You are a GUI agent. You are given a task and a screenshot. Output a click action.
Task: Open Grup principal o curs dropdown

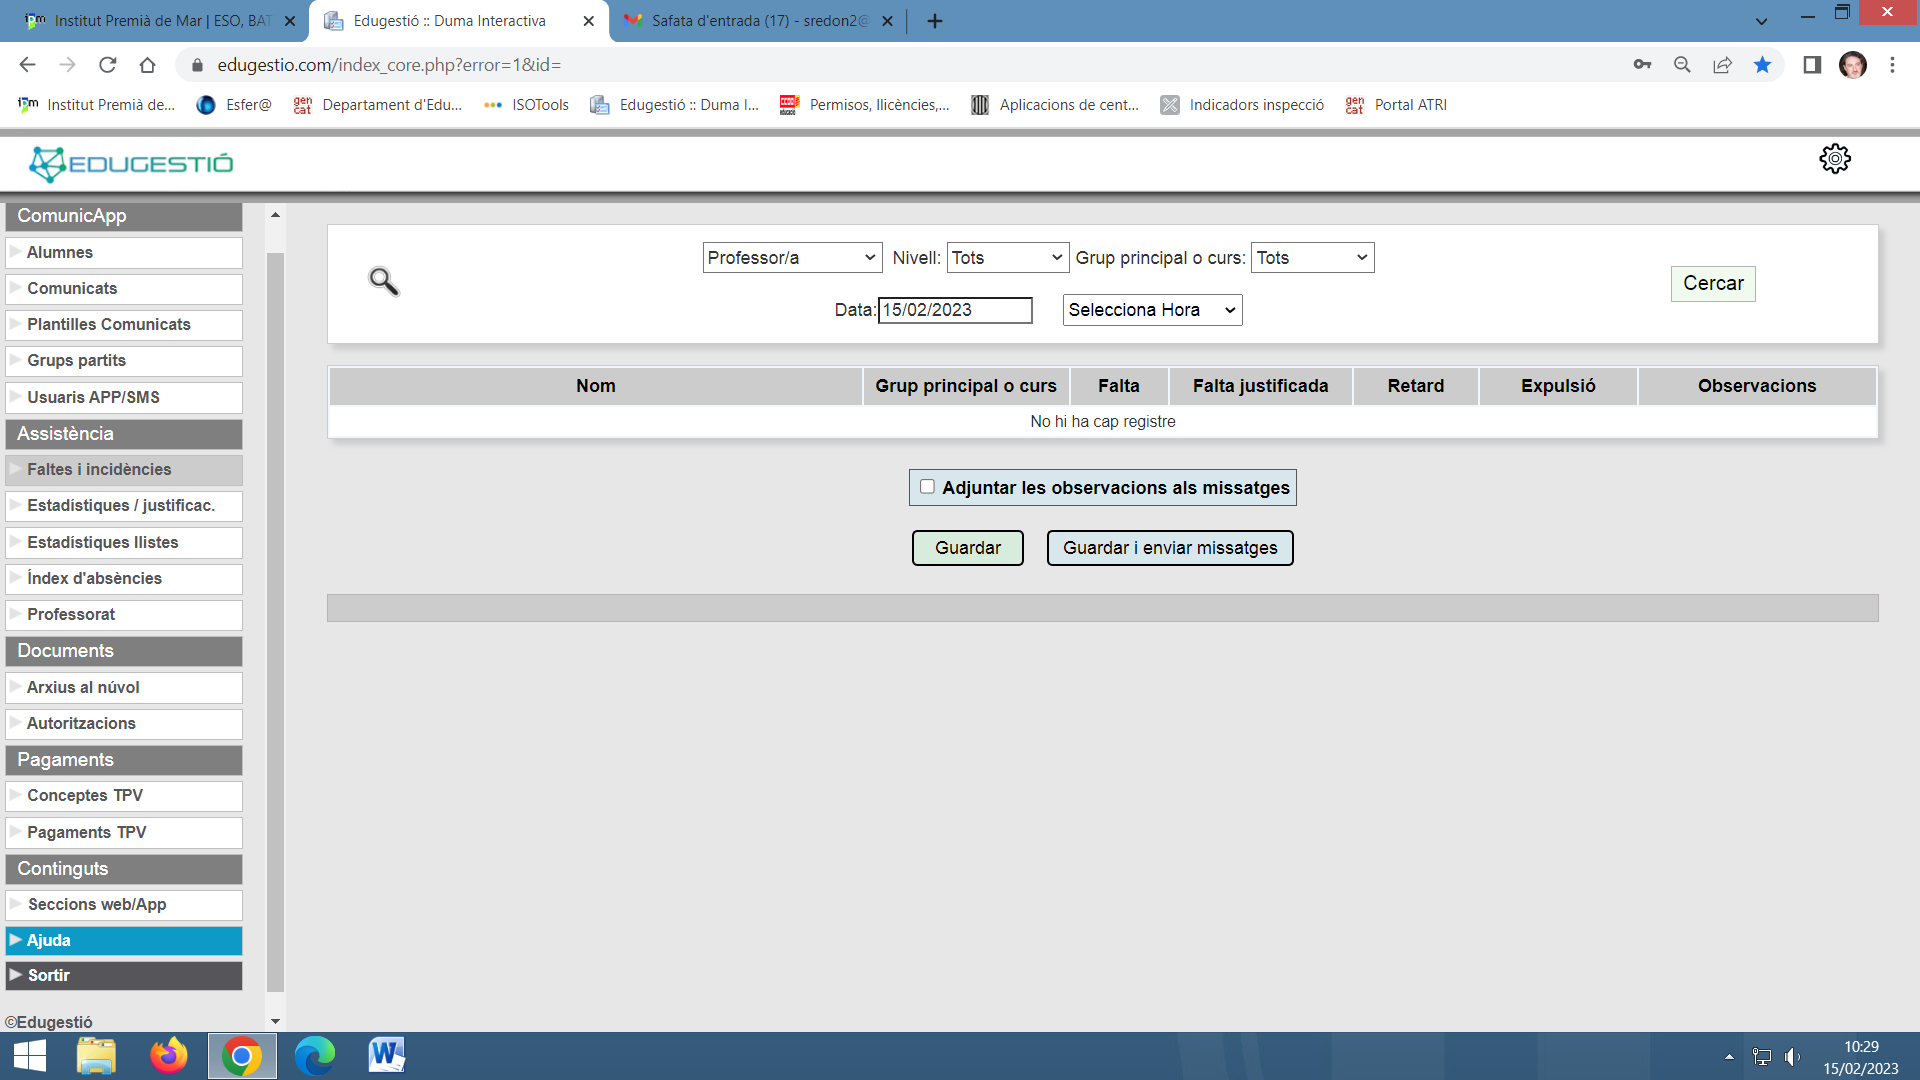click(x=1312, y=258)
